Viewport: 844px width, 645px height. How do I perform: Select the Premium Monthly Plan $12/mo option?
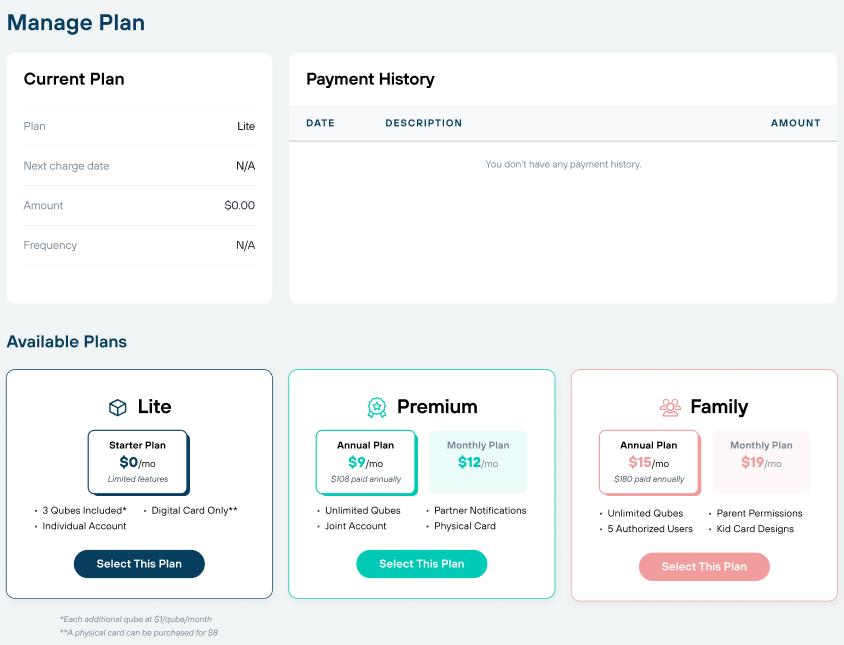point(478,462)
